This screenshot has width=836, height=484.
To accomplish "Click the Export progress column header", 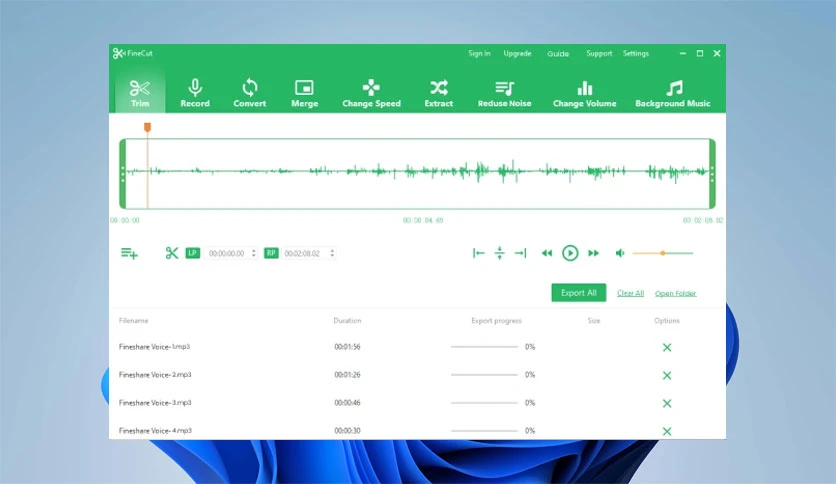I will tap(496, 320).
